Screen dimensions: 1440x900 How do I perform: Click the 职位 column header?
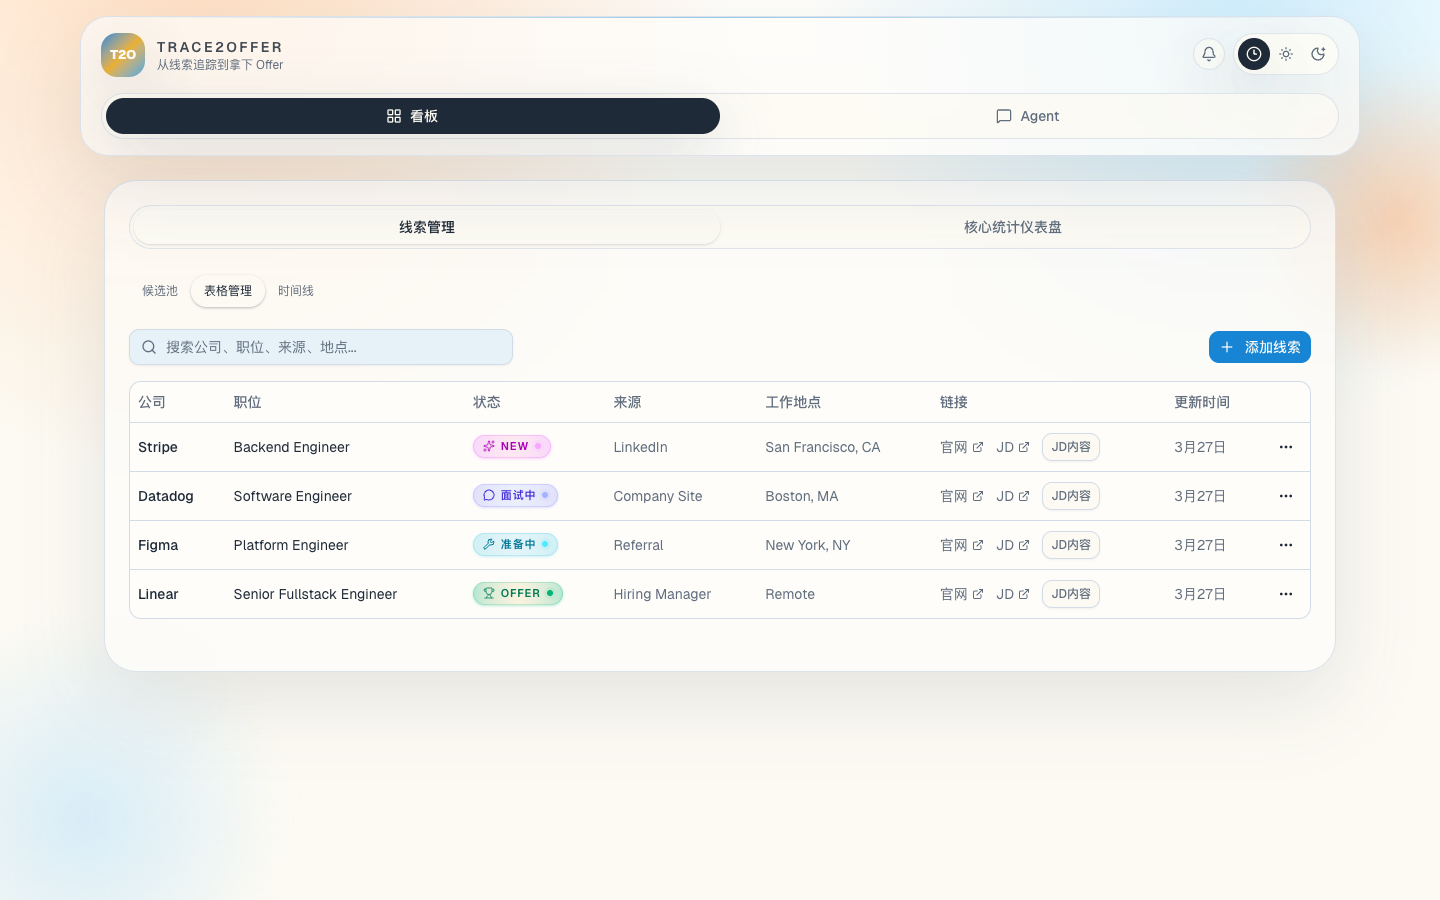(247, 402)
